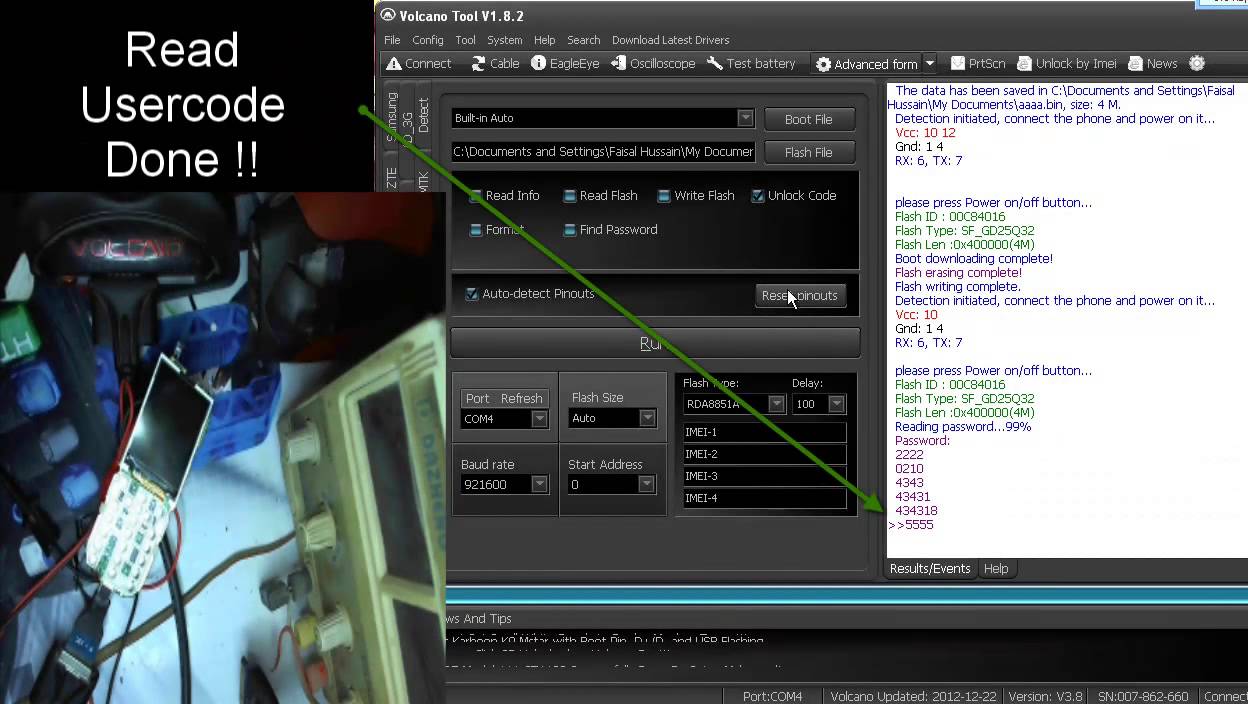Expand the Advanced form dropdown arrow
Image resolution: width=1248 pixels, height=704 pixels.
click(930, 64)
